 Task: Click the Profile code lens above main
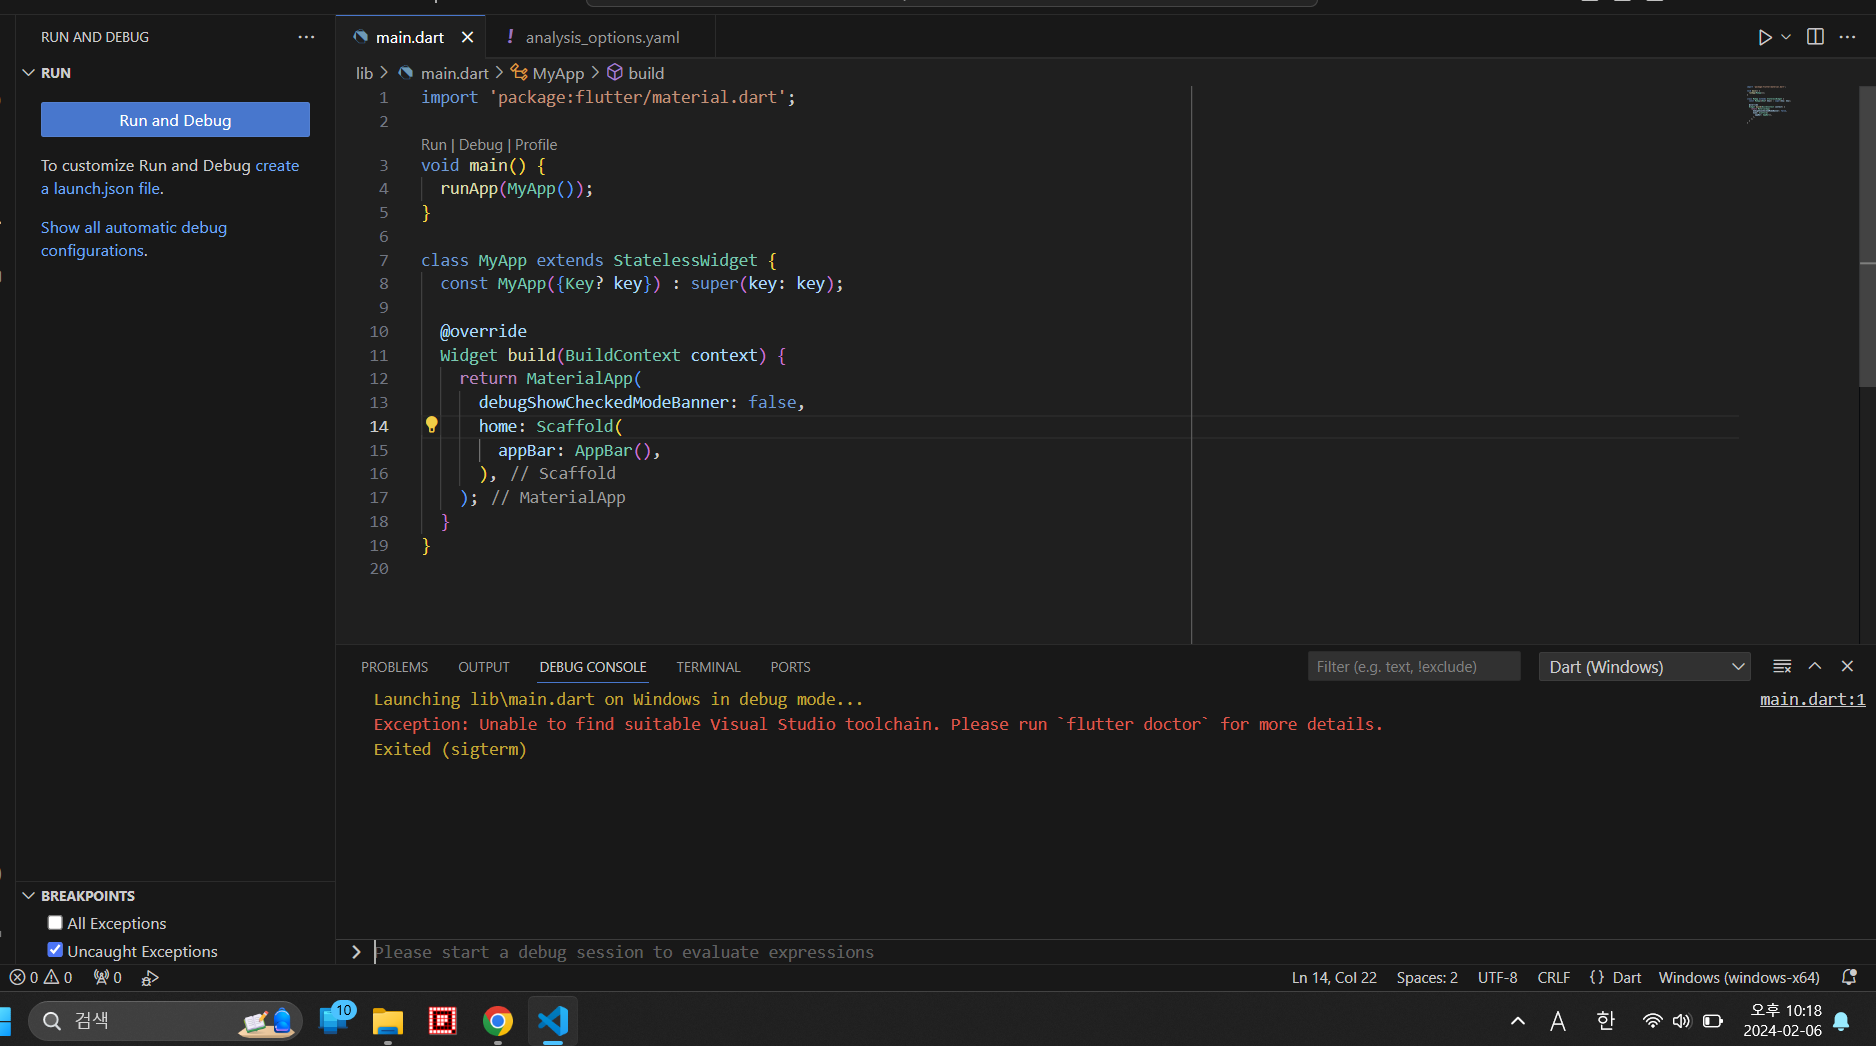[x=536, y=145]
